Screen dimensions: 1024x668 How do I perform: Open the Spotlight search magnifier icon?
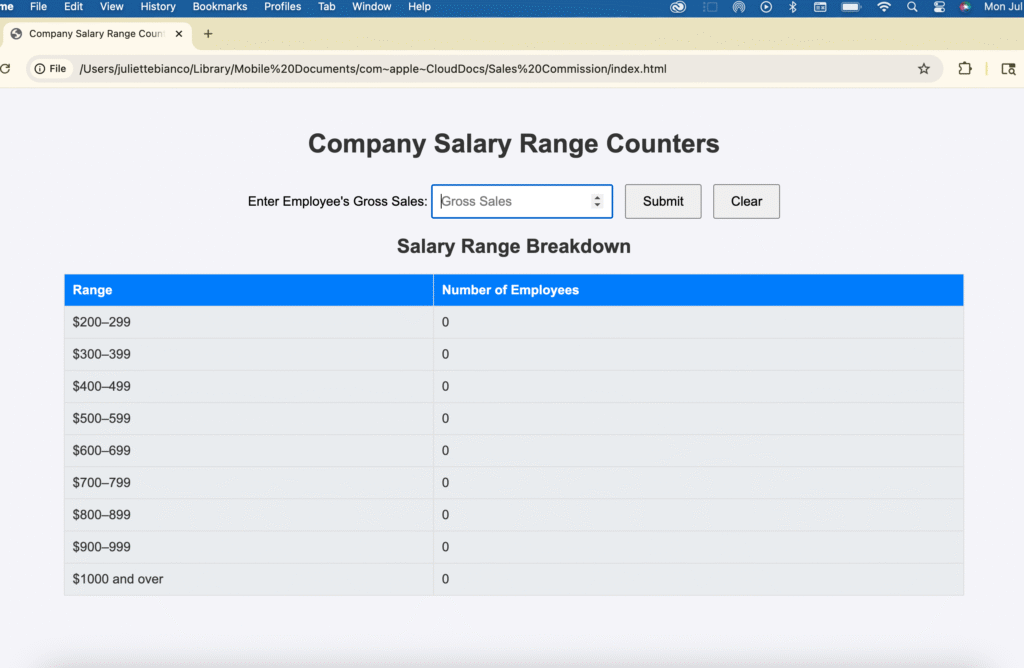[x=912, y=7]
